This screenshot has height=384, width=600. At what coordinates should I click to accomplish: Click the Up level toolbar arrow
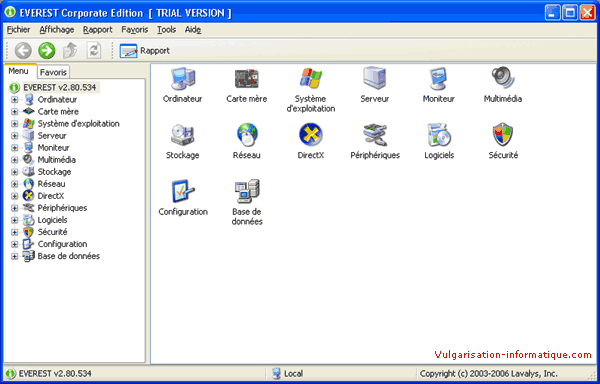click(70, 50)
